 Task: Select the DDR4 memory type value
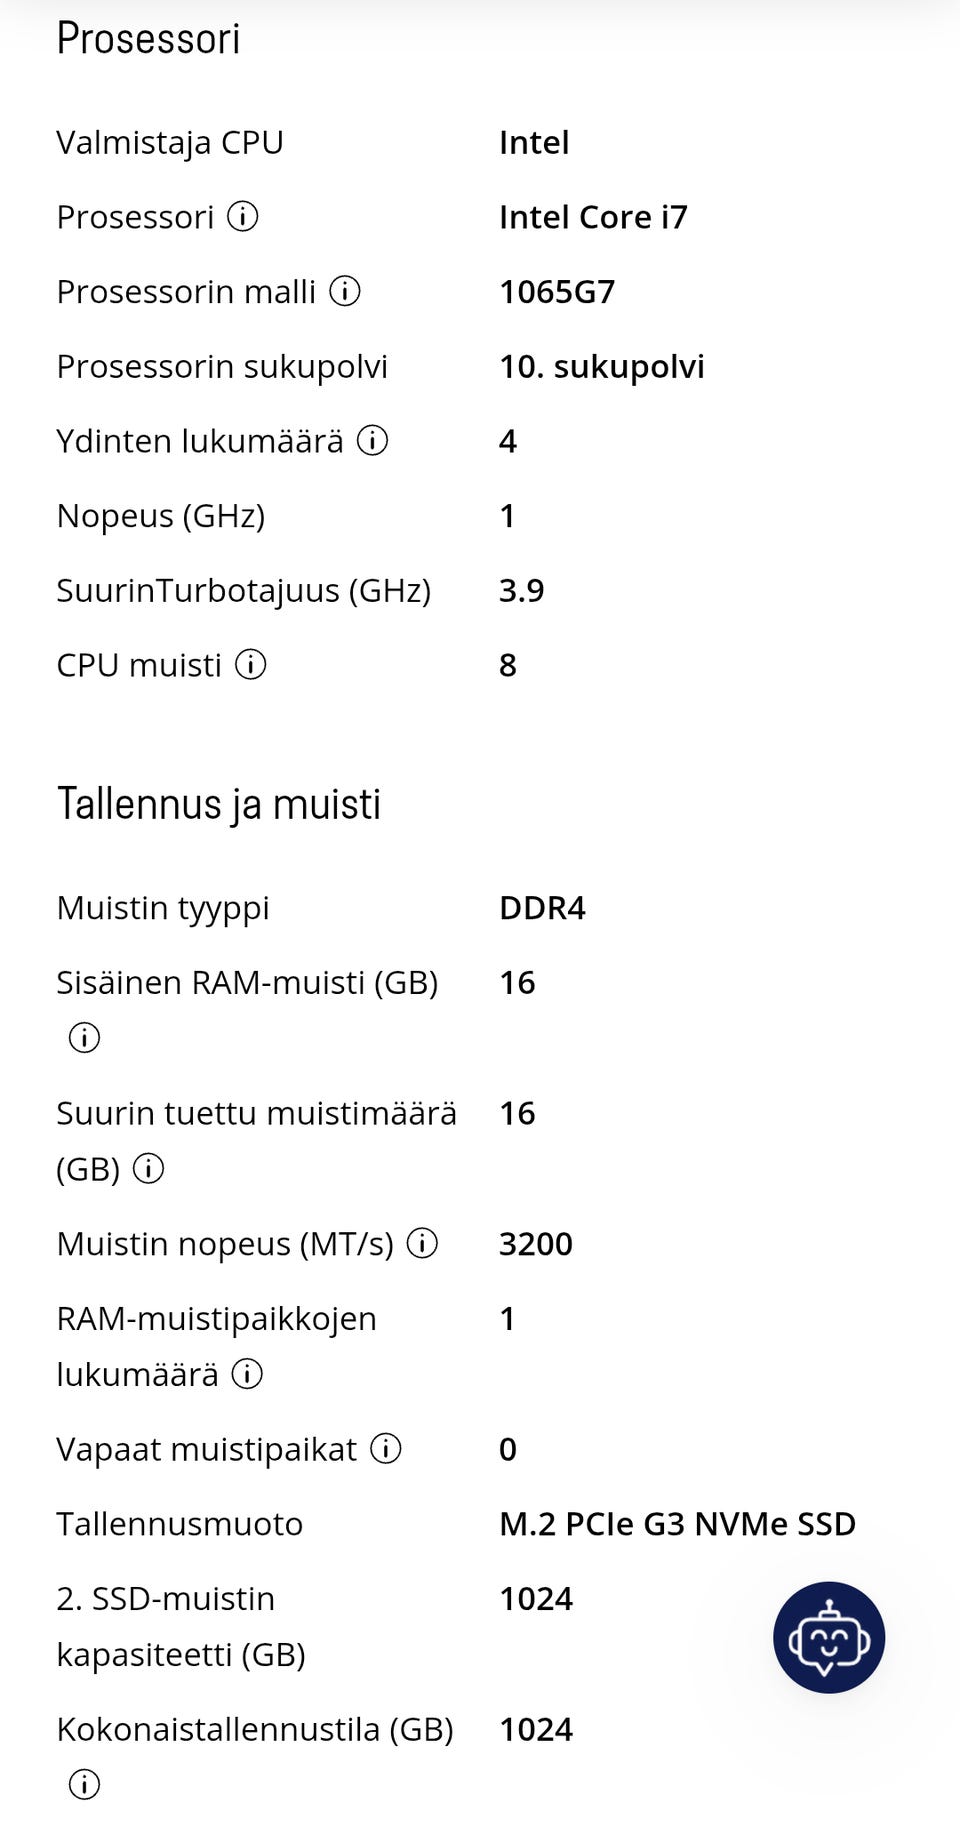(542, 908)
